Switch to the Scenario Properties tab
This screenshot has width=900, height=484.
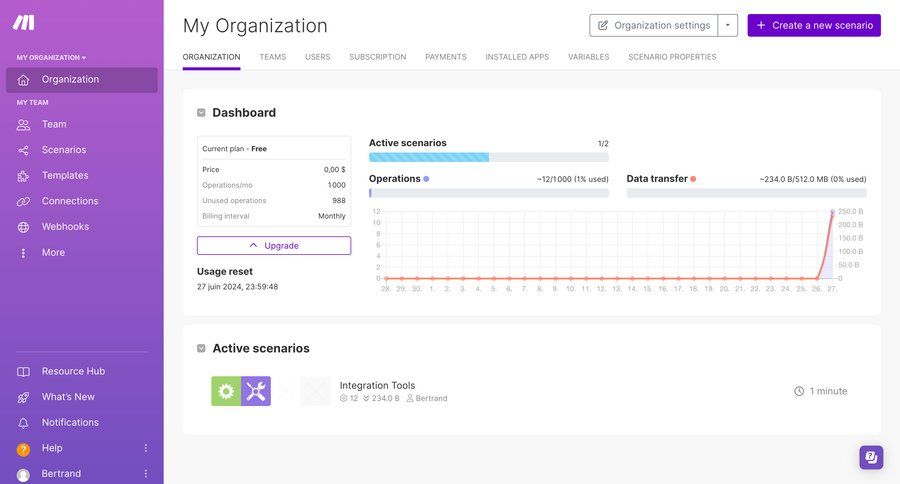(x=672, y=57)
